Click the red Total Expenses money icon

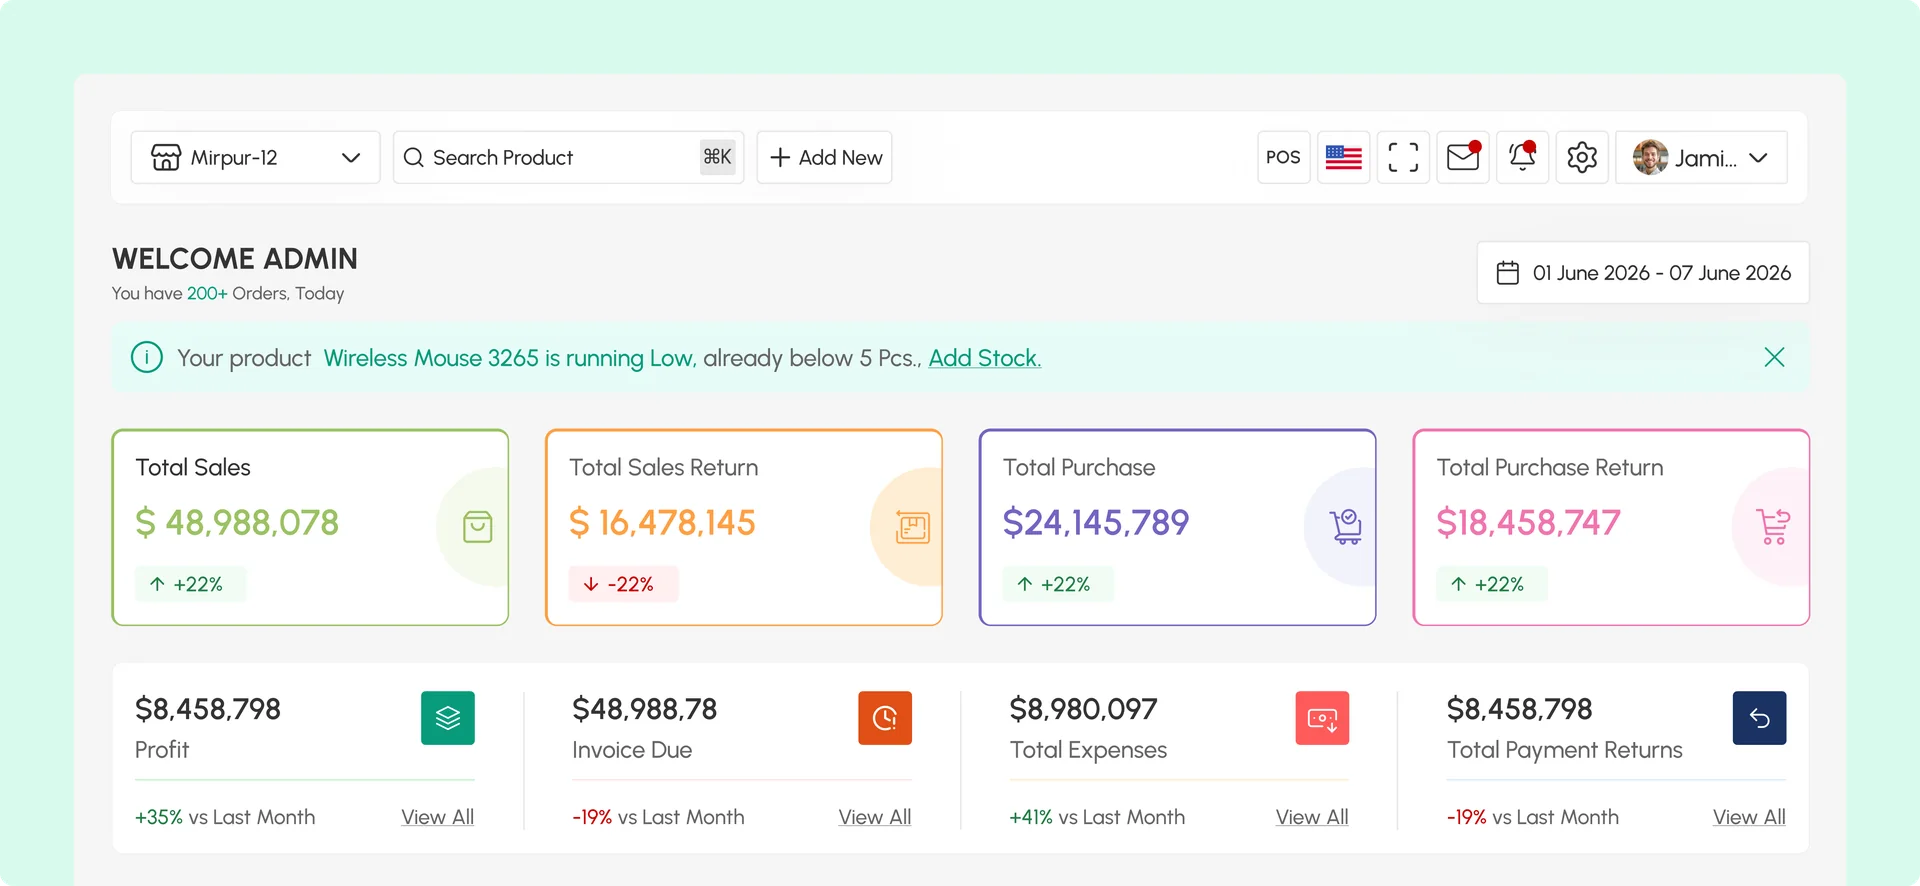[x=1322, y=718]
